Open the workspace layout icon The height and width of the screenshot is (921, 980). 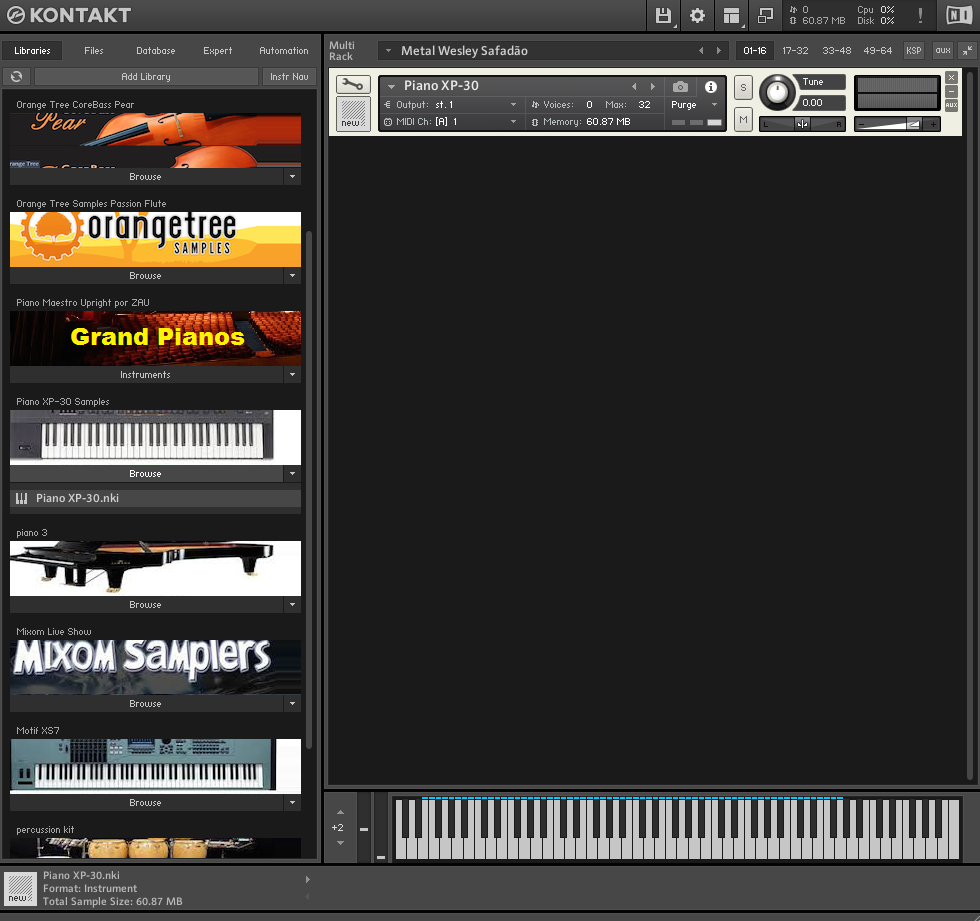pyautogui.click(x=731, y=16)
